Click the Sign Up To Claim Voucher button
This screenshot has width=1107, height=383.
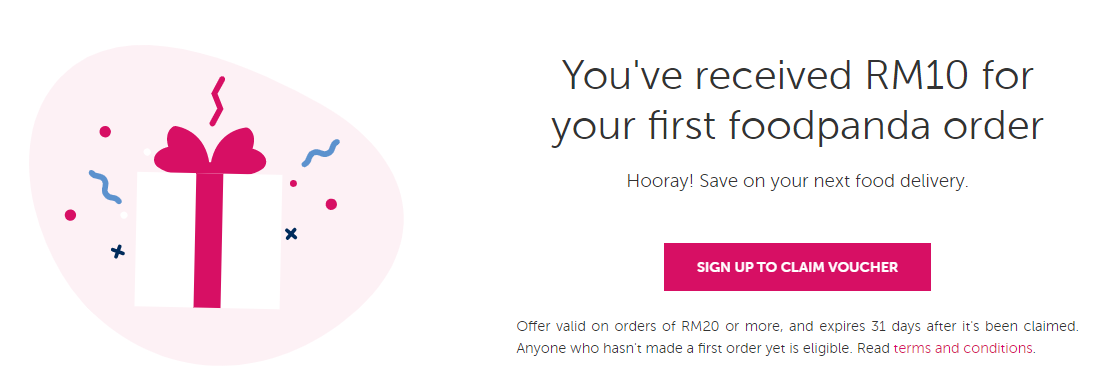[797, 267]
